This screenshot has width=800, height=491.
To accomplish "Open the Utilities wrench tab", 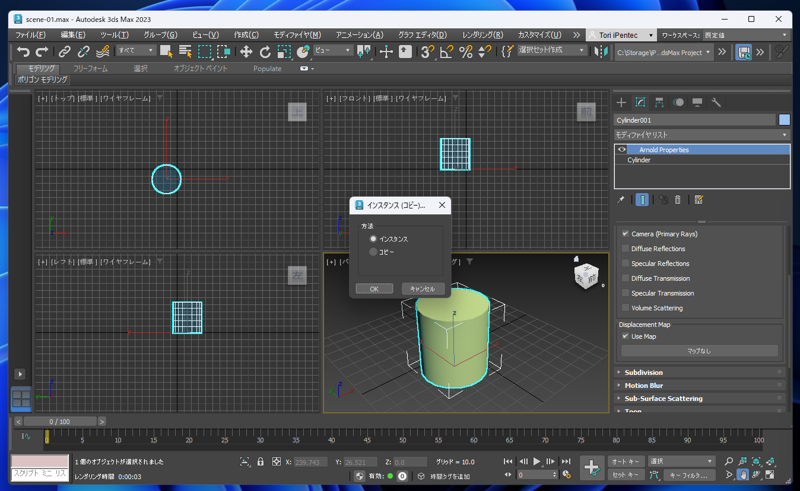I will tap(716, 103).
